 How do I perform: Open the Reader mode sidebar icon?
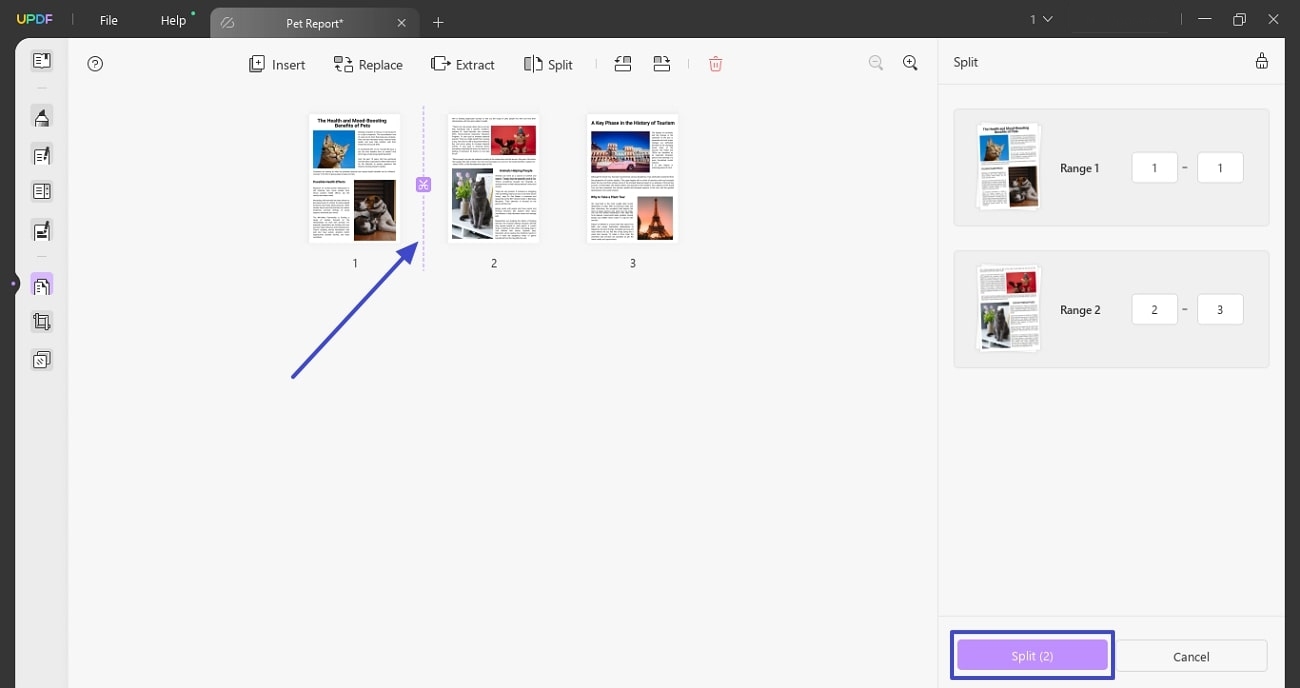[x=41, y=61]
